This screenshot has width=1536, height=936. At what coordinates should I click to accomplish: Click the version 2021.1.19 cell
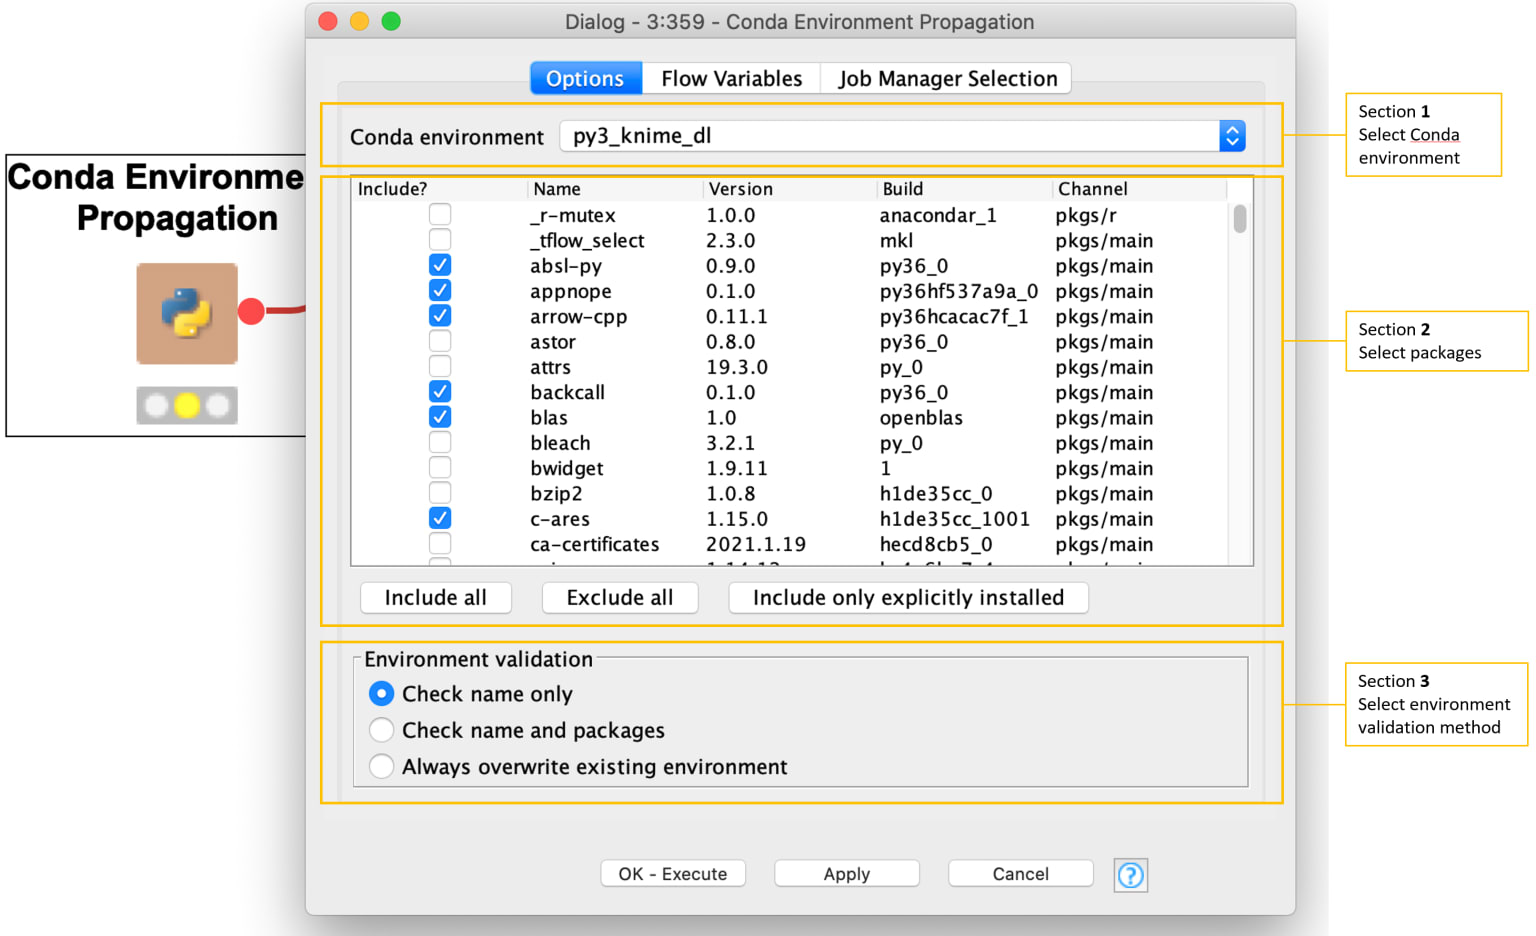756,545
